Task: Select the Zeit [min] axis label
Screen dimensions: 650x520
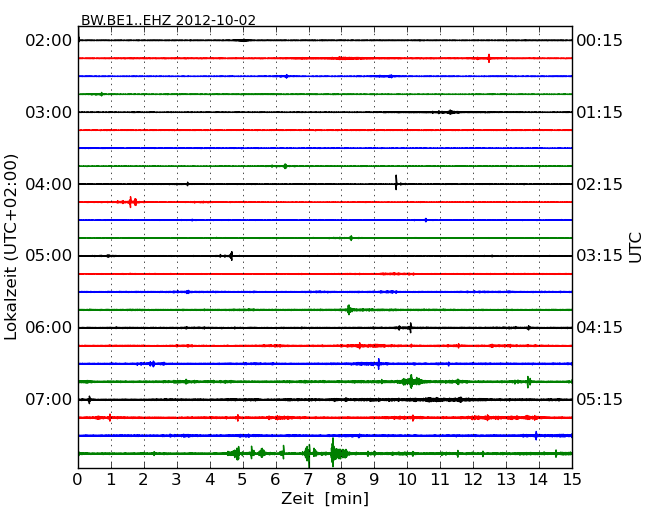Action: pos(325,498)
